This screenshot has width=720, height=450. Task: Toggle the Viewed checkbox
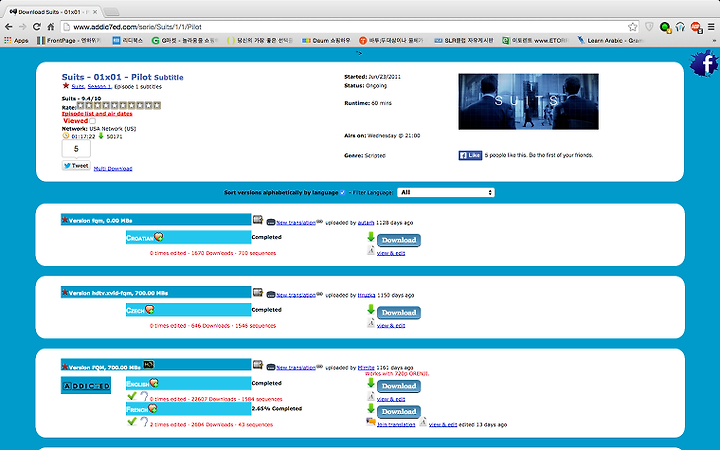click(x=92, y=121)
